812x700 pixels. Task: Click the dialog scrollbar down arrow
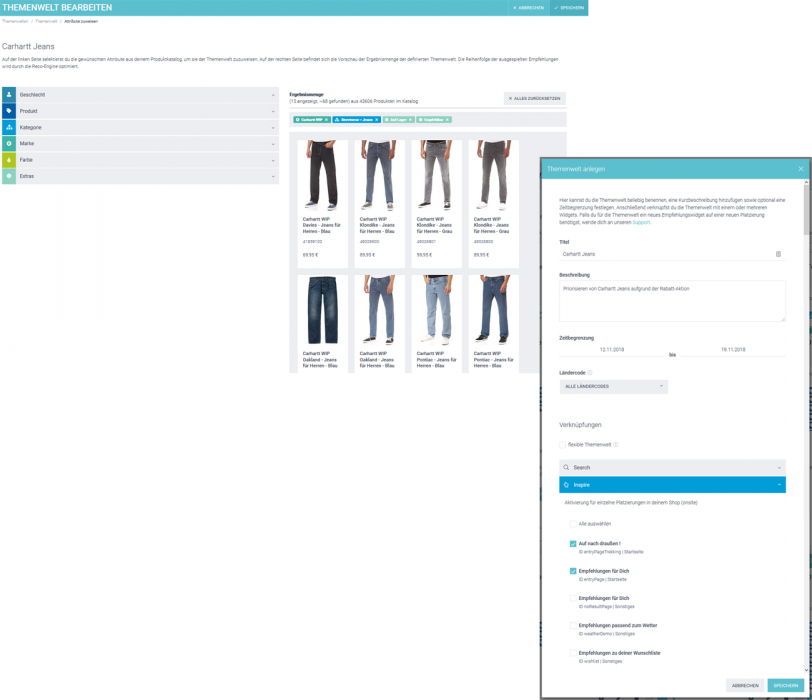pos(806,670)
